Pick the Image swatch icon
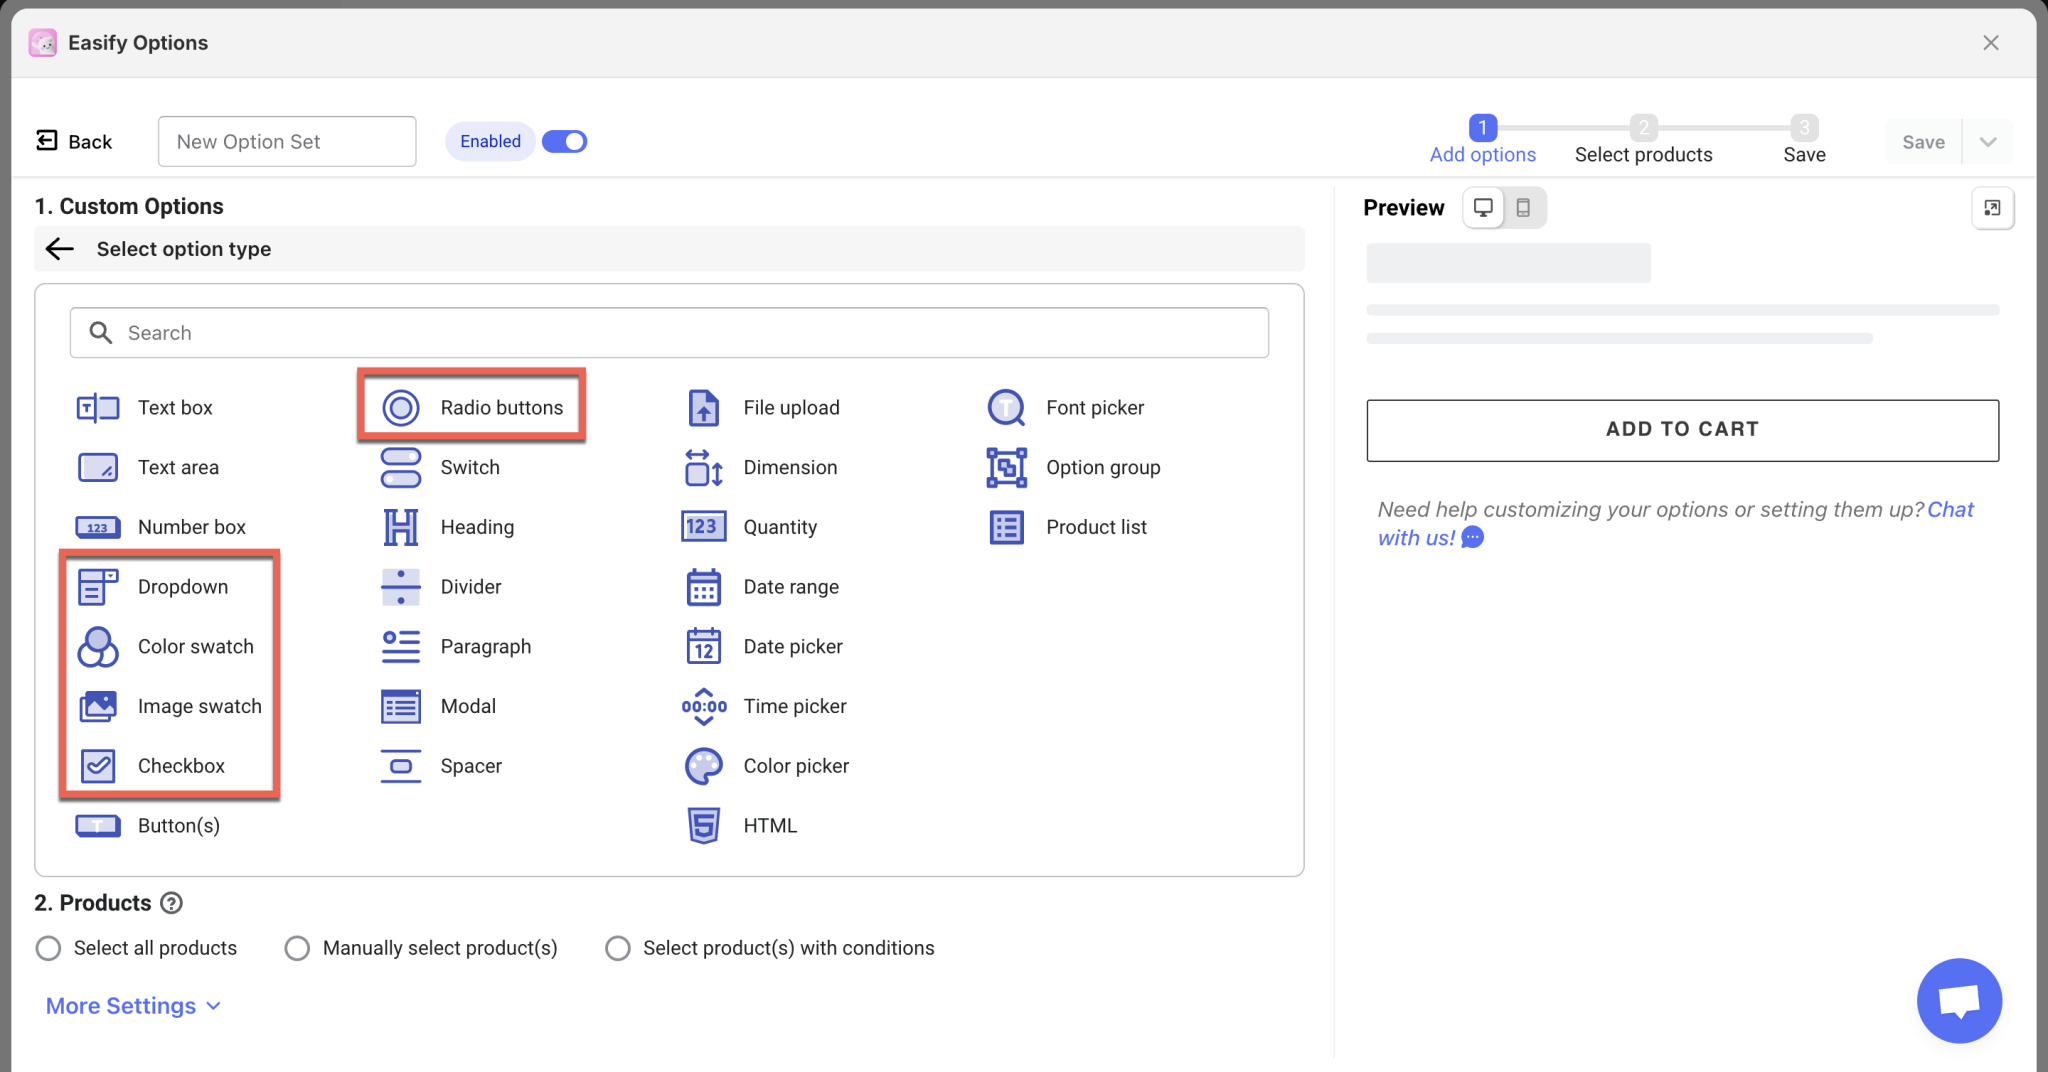This screenshot has height=1072, width=2048. coord(98,706)
